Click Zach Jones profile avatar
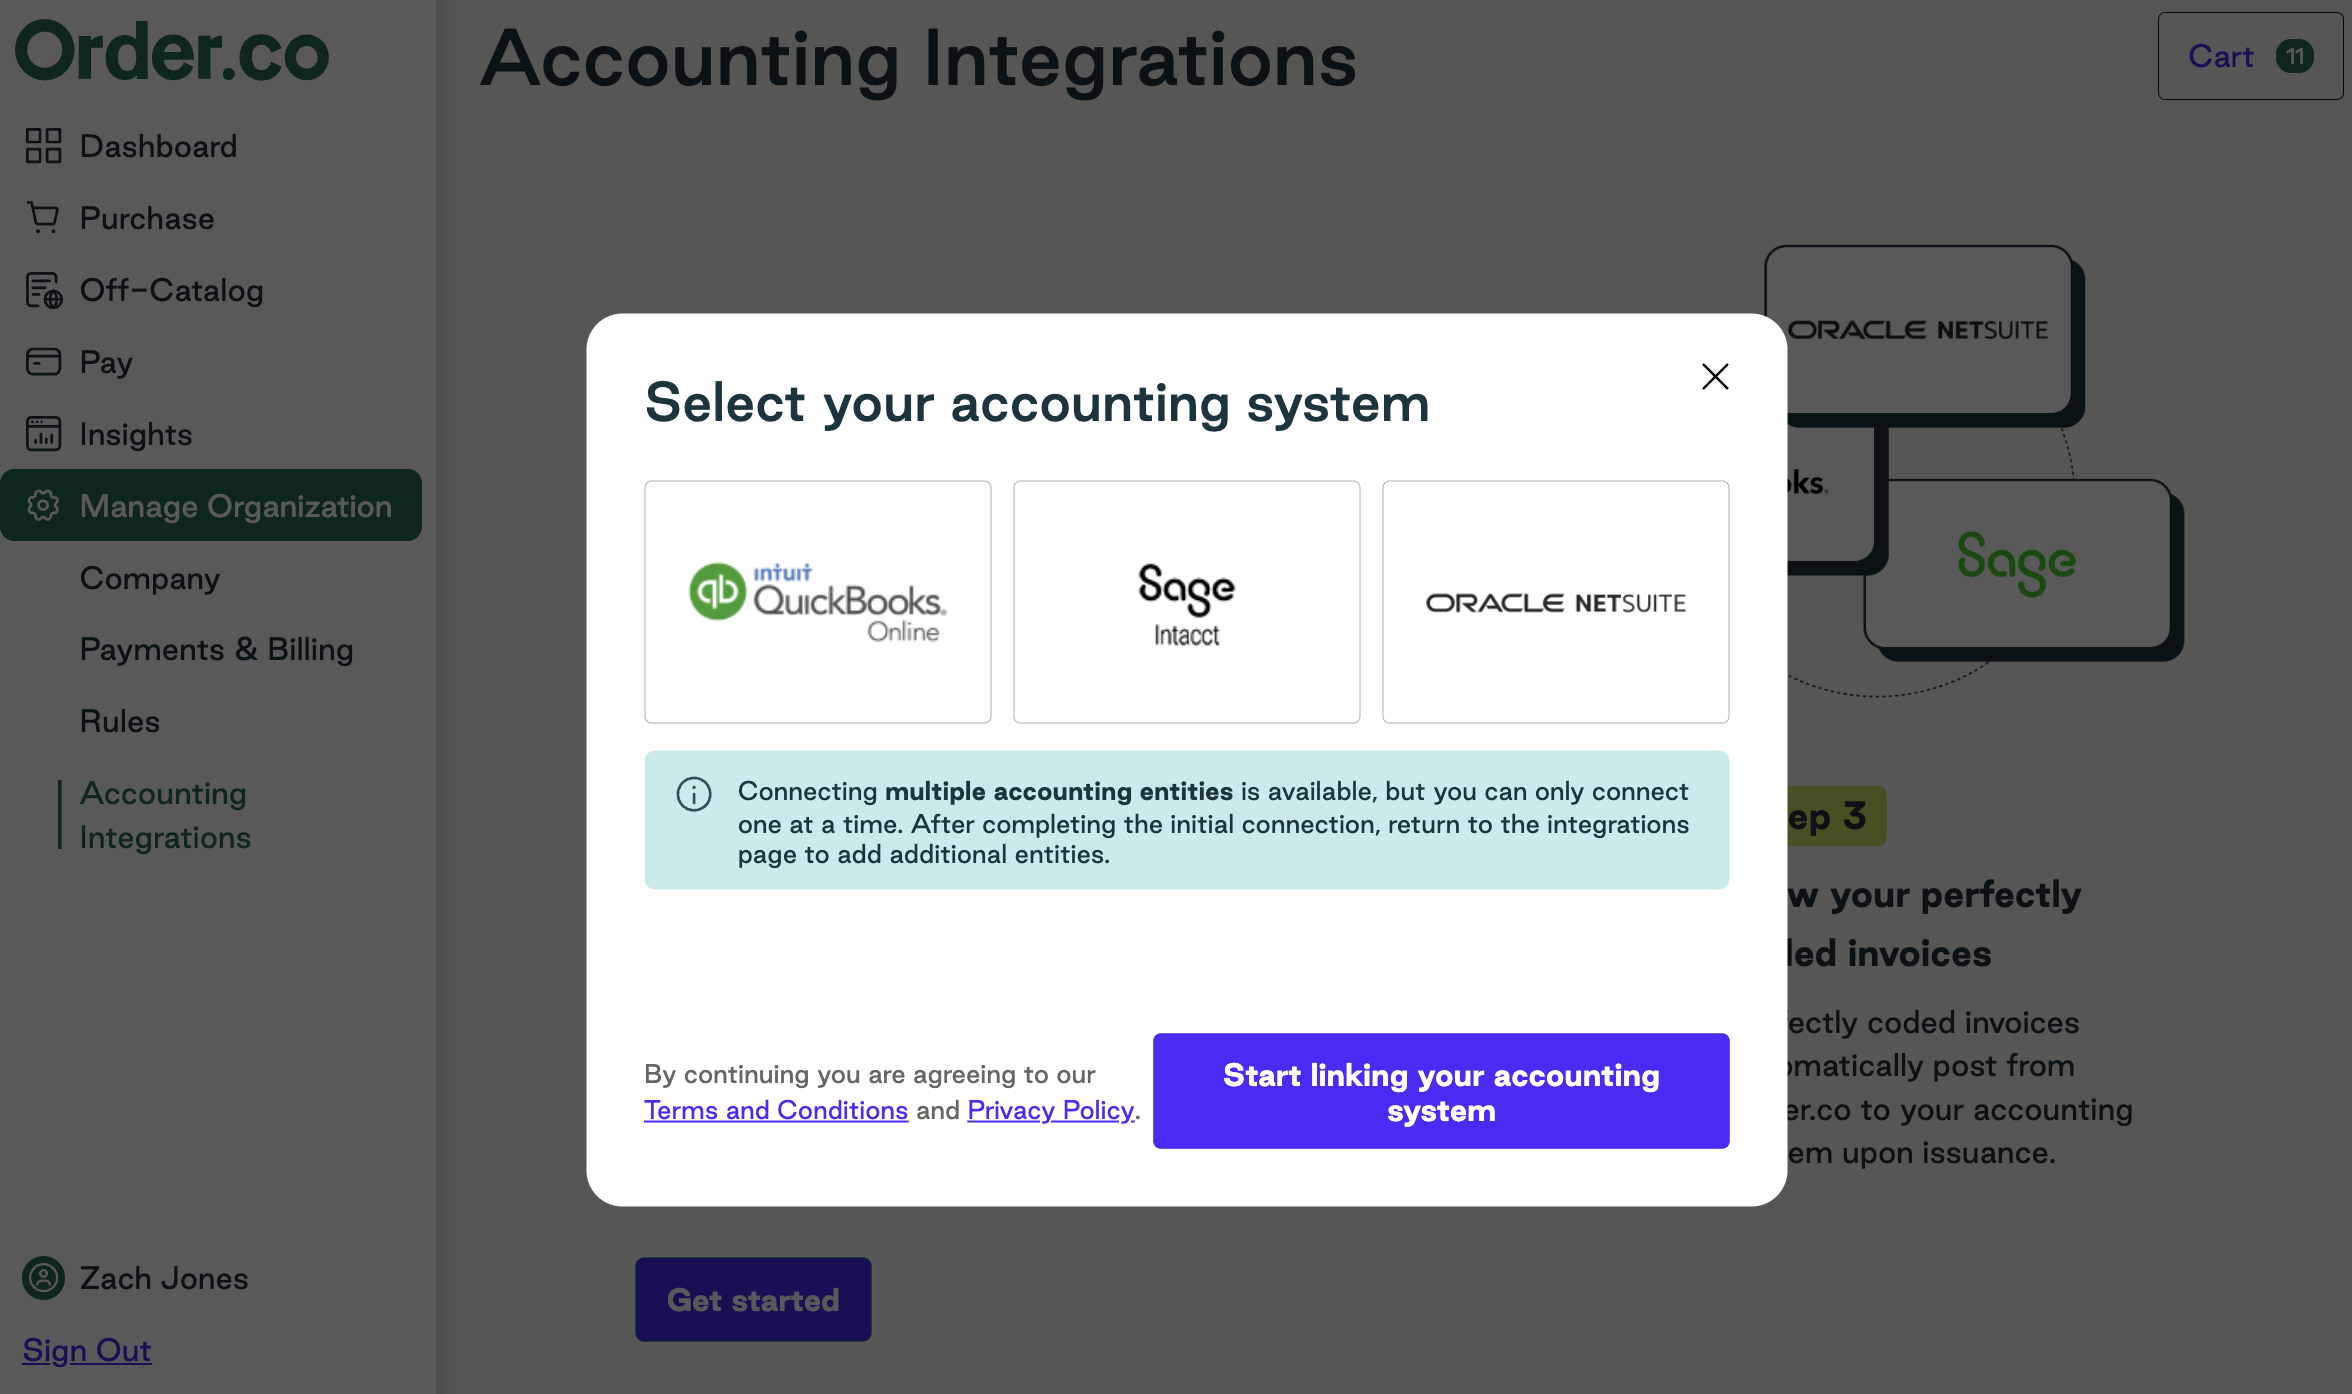Image resolution: width=2352 pixels, height=1394 pixels. 42,1278
